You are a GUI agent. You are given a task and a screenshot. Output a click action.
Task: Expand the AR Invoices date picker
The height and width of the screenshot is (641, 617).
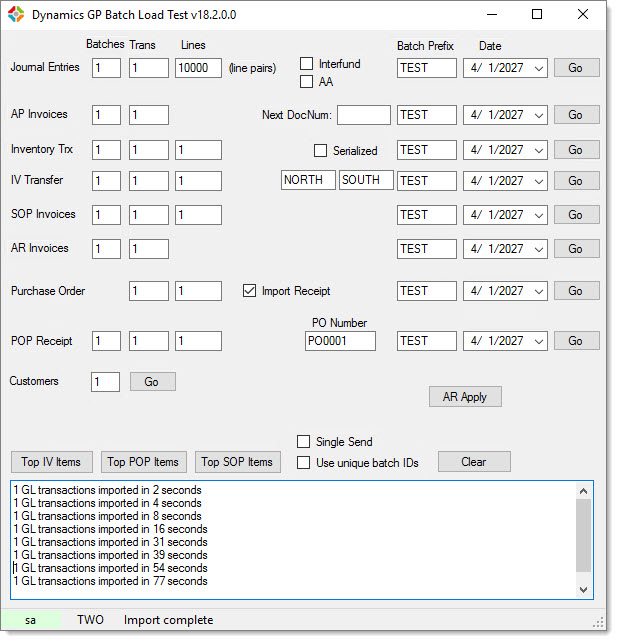[539, 249]
